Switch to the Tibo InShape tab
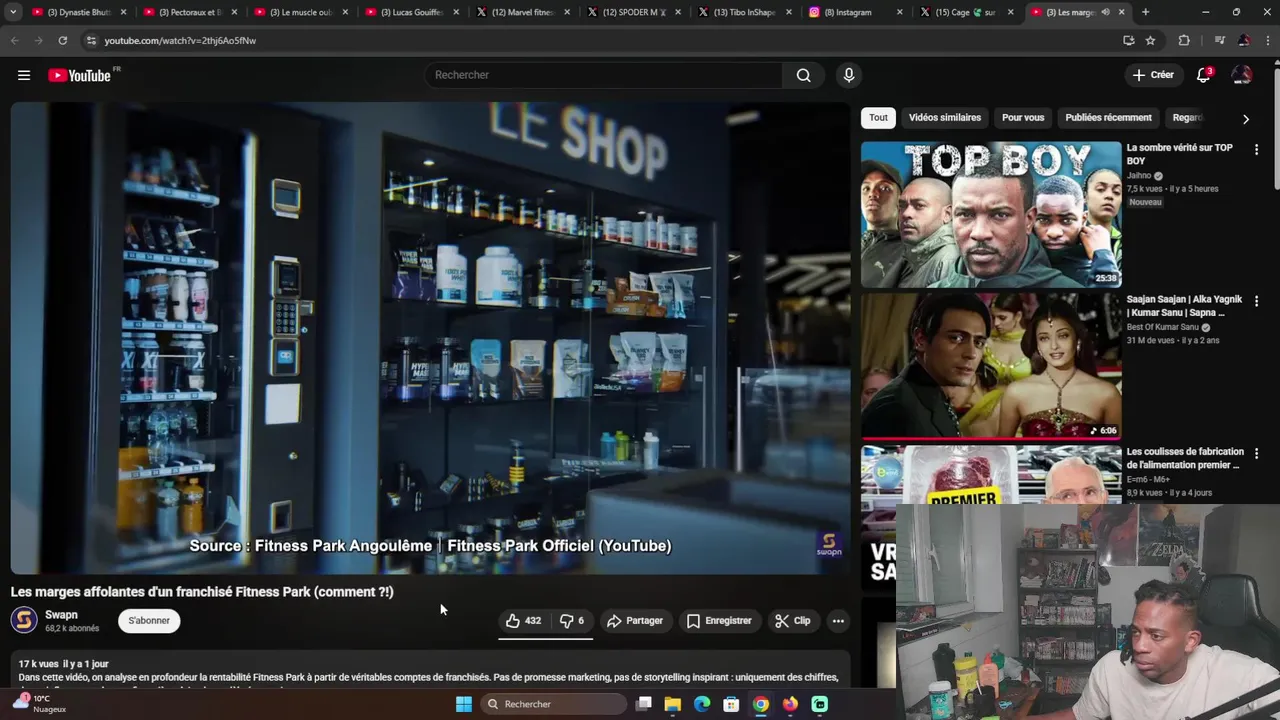Screen dimensions: 1280x720 click(x=743, y=12)
